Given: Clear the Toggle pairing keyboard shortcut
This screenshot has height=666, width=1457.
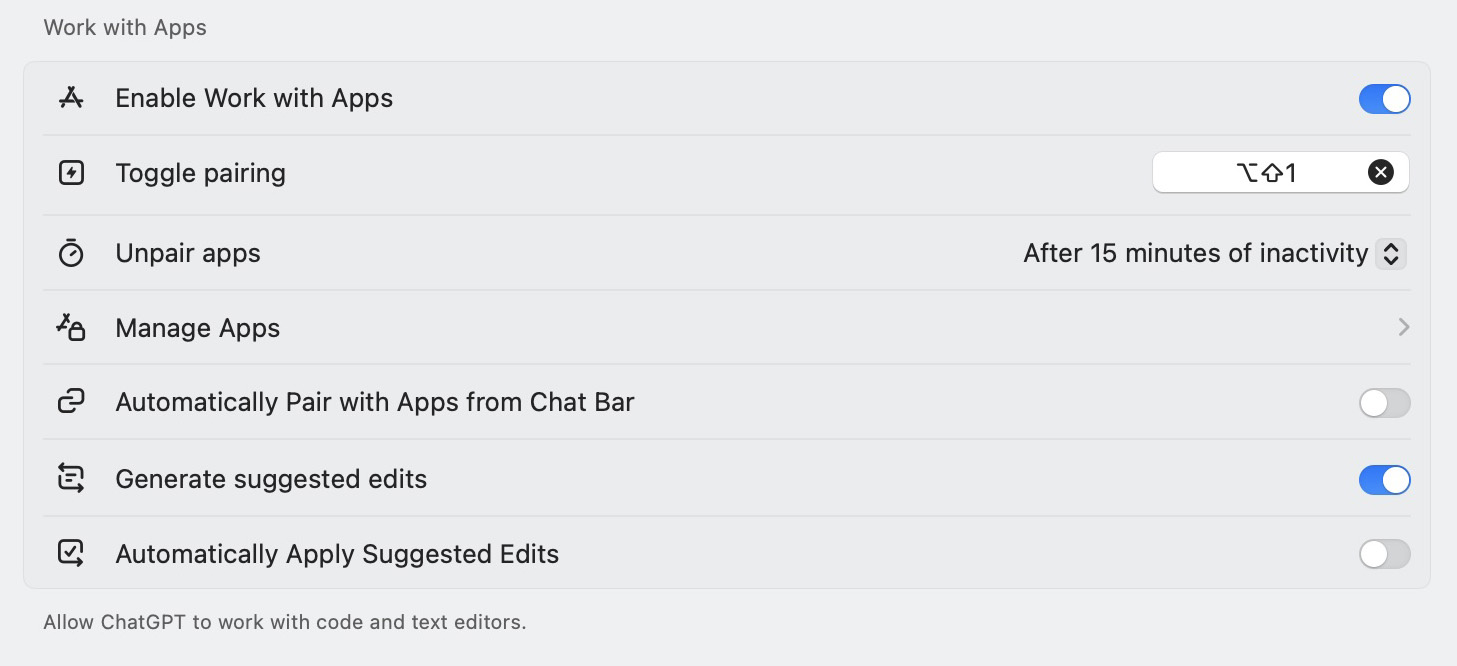Looking at the screenshot, I should pyautogui.click(x=1380, y=173).
